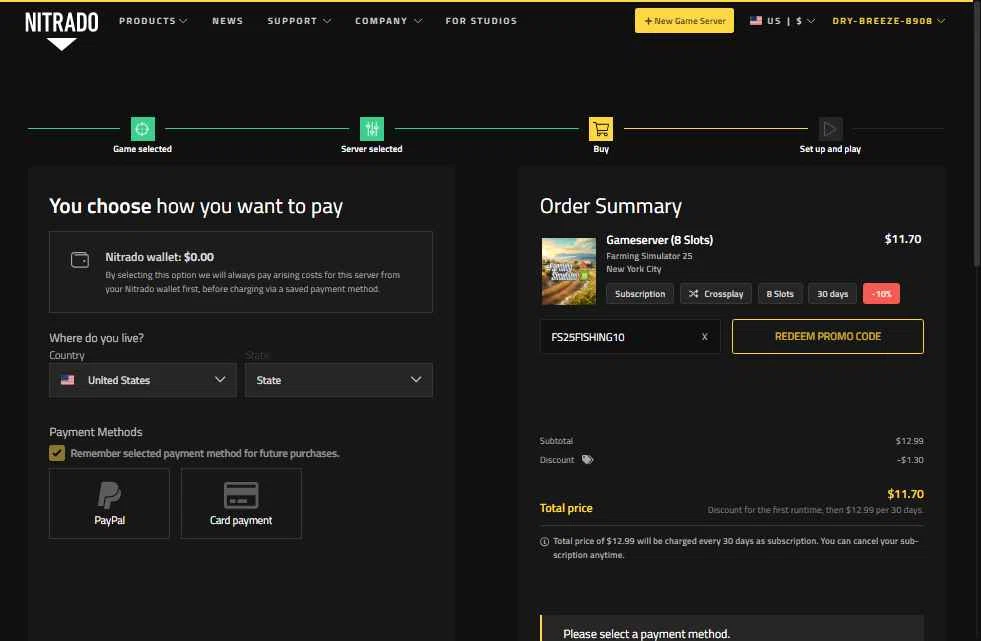Click the New Game Server button

tap(684, 21)
